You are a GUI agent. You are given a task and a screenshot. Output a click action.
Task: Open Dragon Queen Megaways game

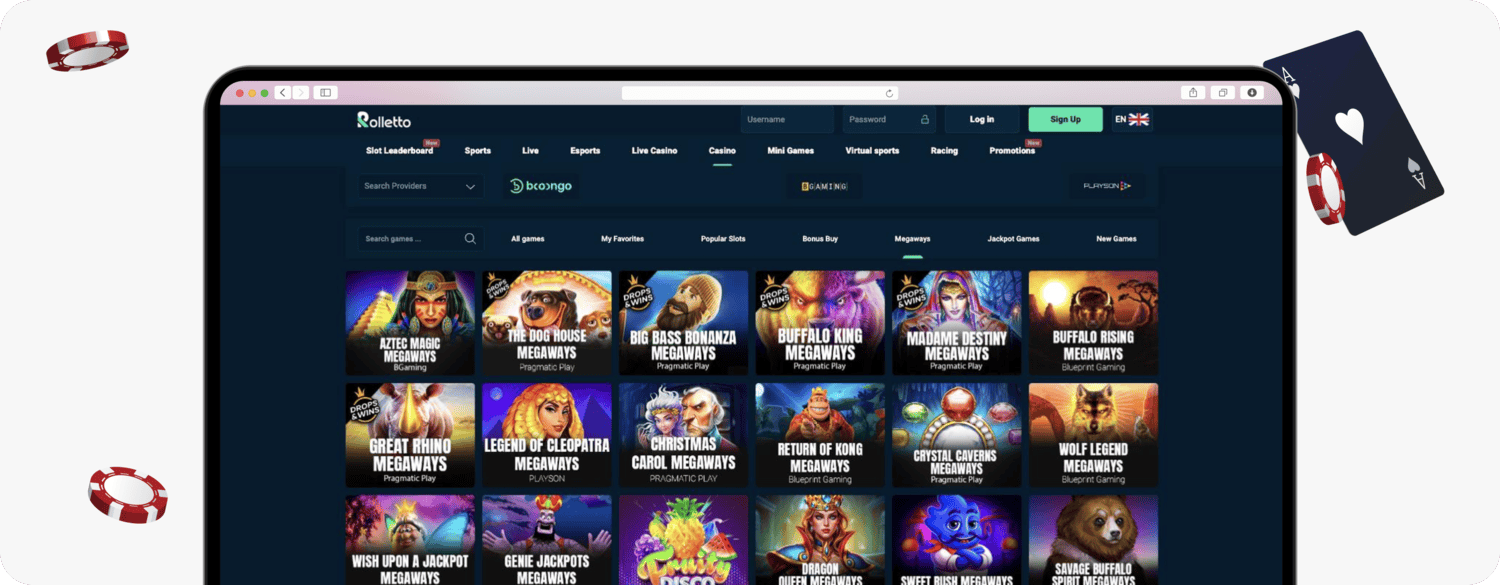(820, 540)
